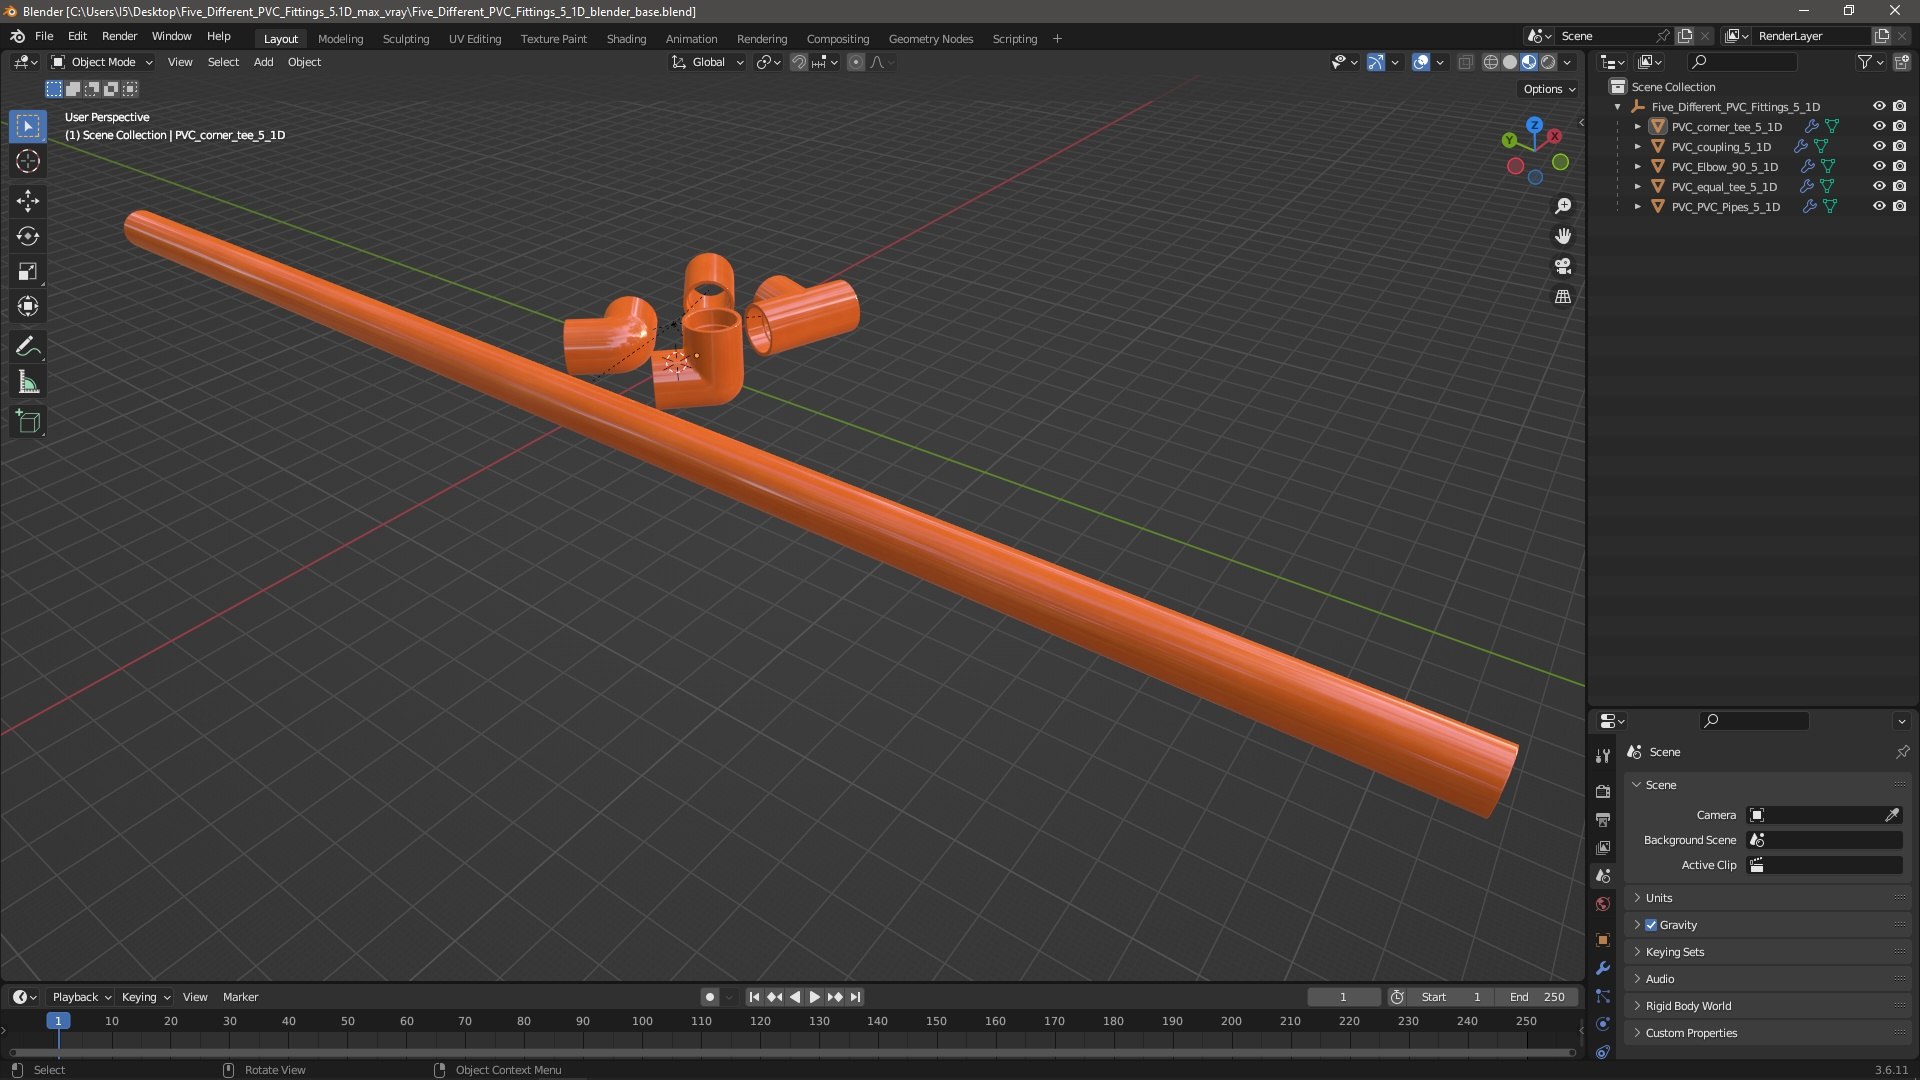Toggle the camera view icon
This screenshot has width=1920, height=1080.
click(x=1563, y=266)
